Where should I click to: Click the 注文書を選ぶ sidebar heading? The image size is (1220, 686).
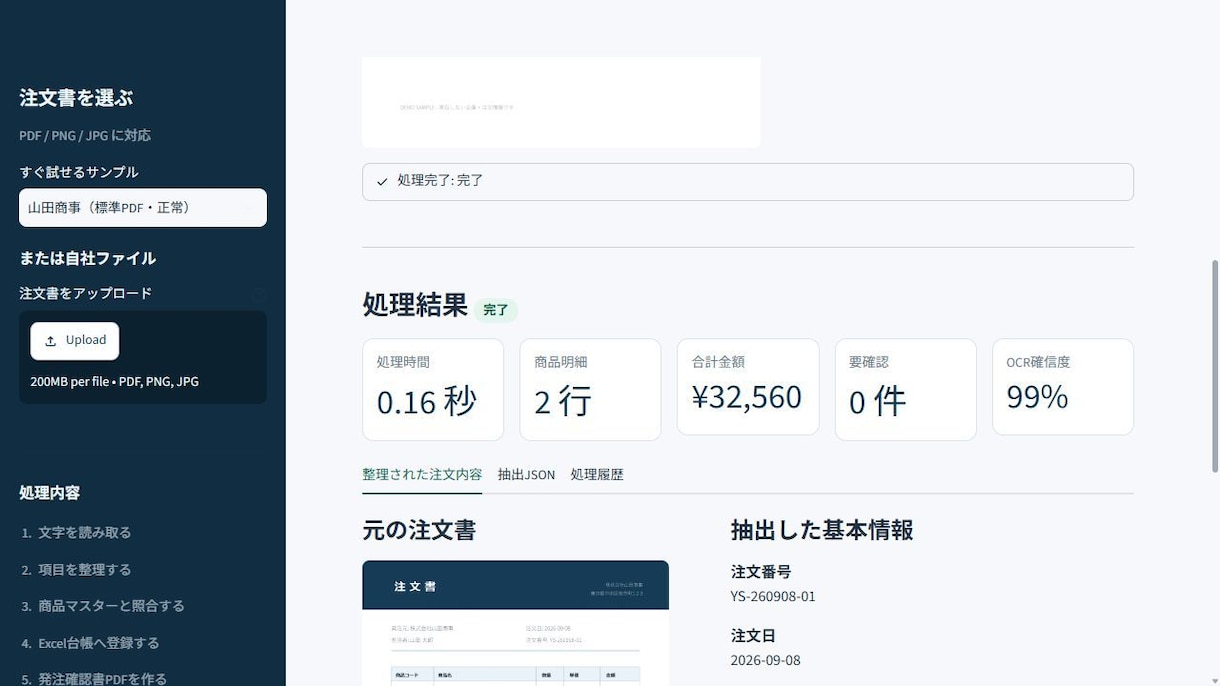coord(76,98)
